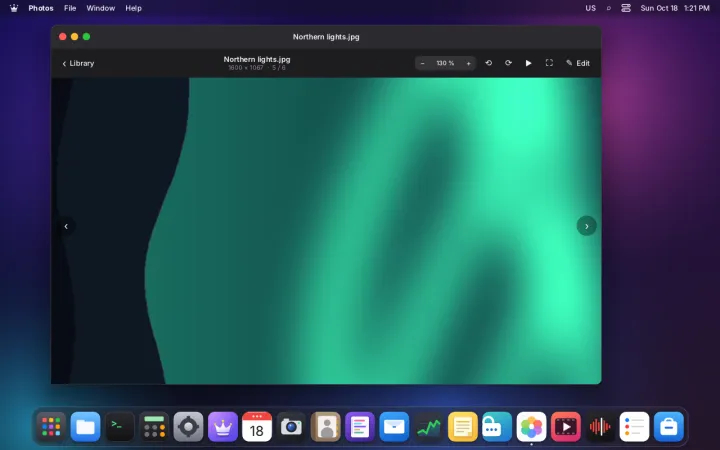720x450 pixels.
Task: Open the crown system menu
Action: [x=14, y=8]
